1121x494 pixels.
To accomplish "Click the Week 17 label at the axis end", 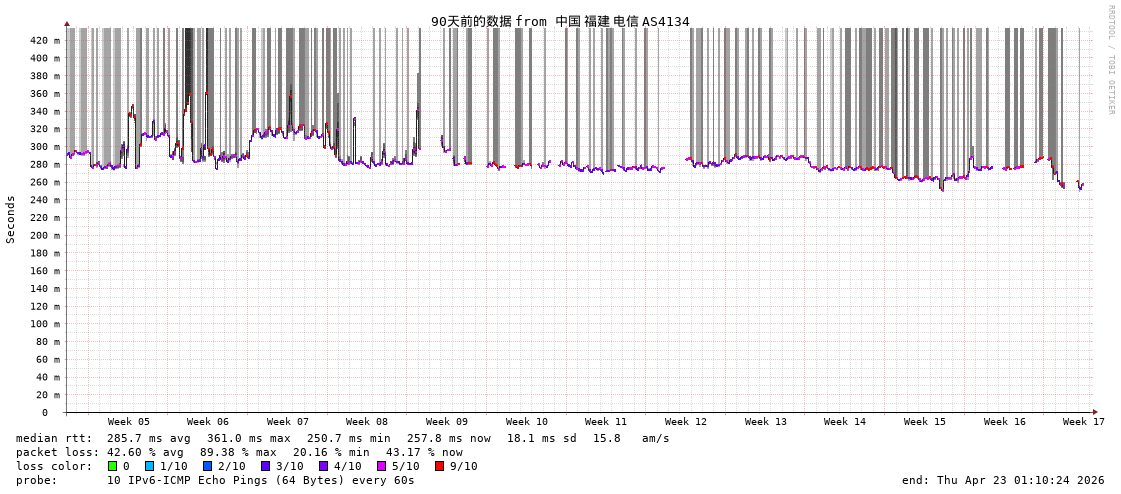I will (x=1084, y=422).
